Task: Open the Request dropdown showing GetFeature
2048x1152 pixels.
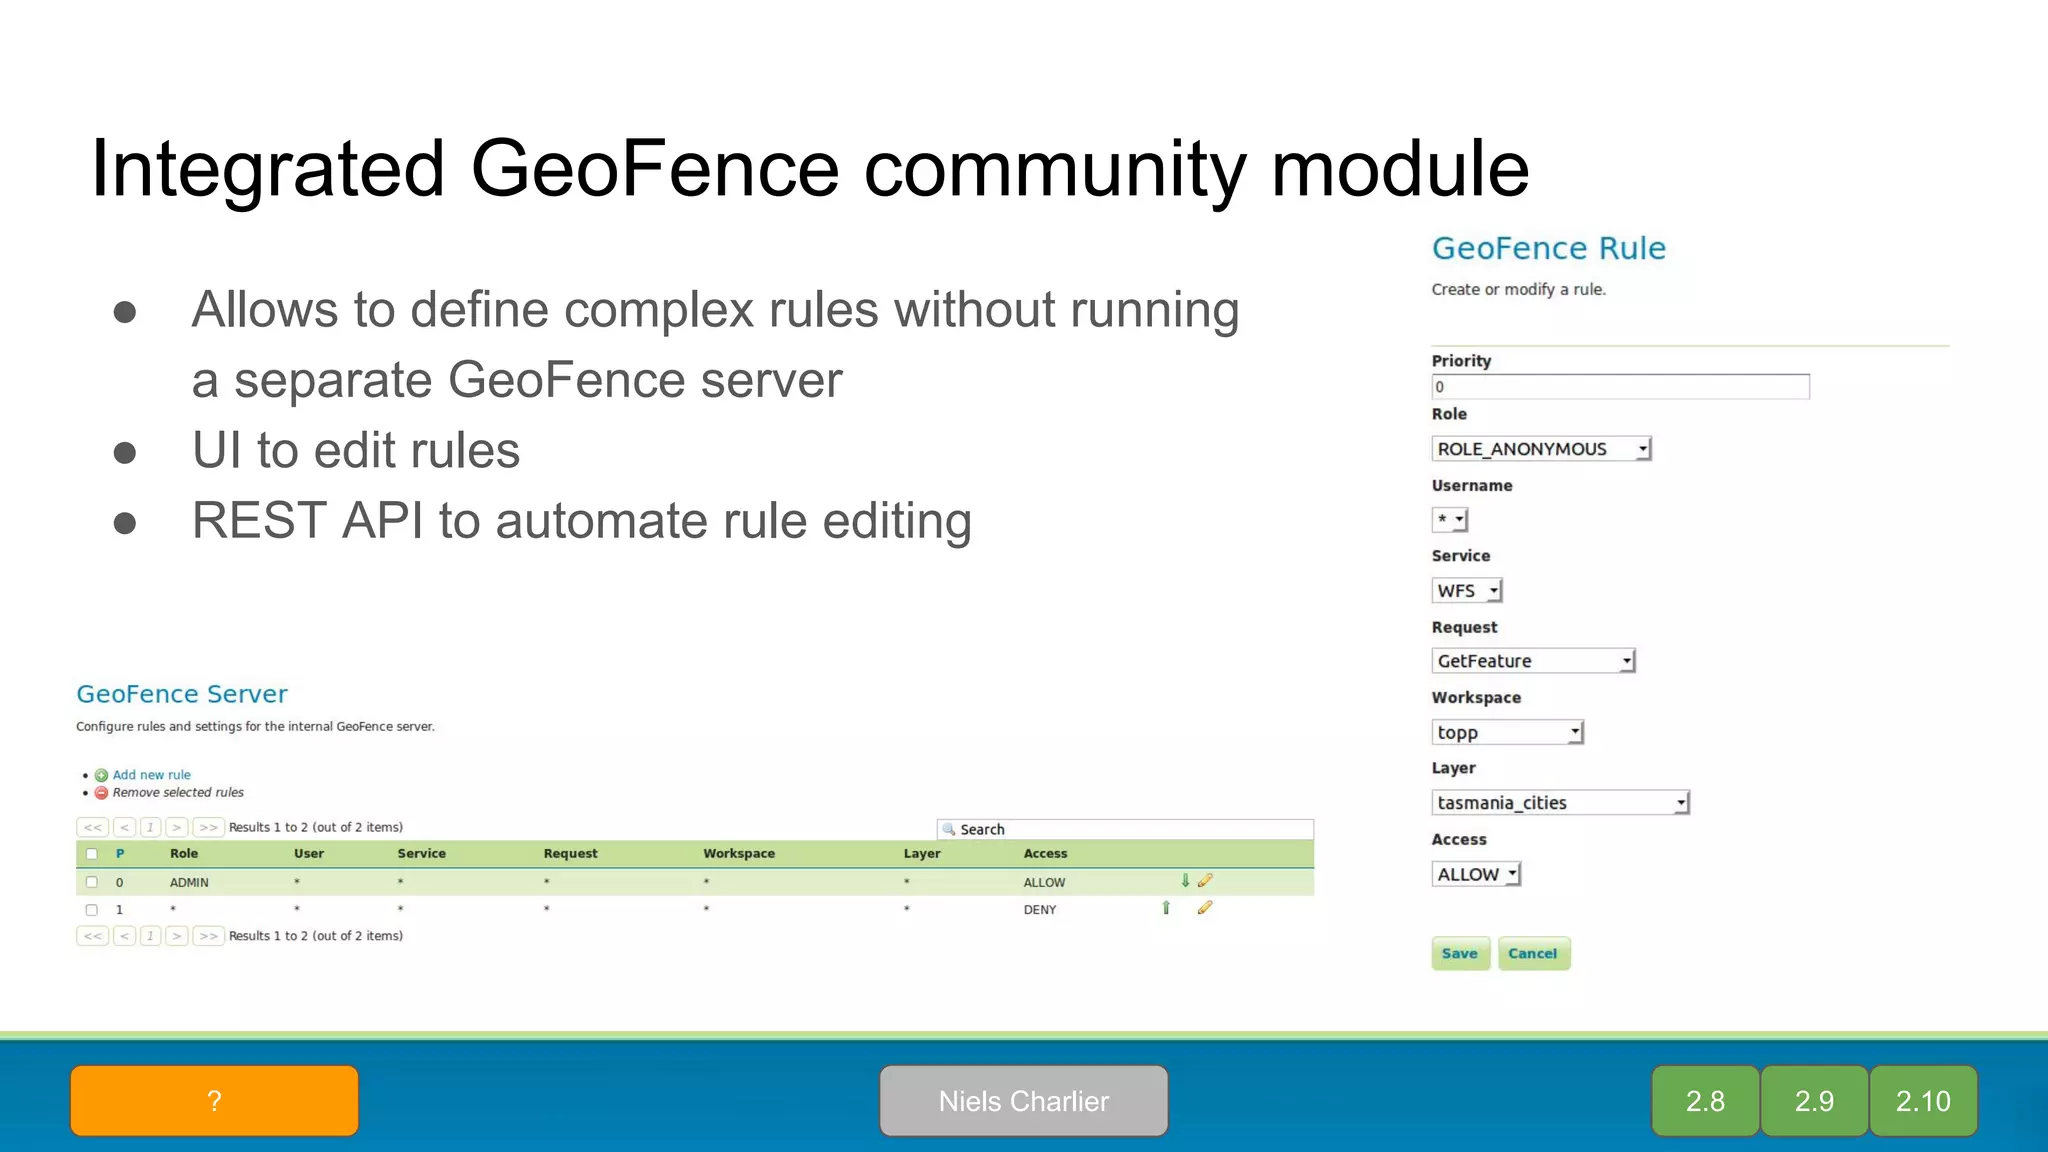Action: (1533, 661)
